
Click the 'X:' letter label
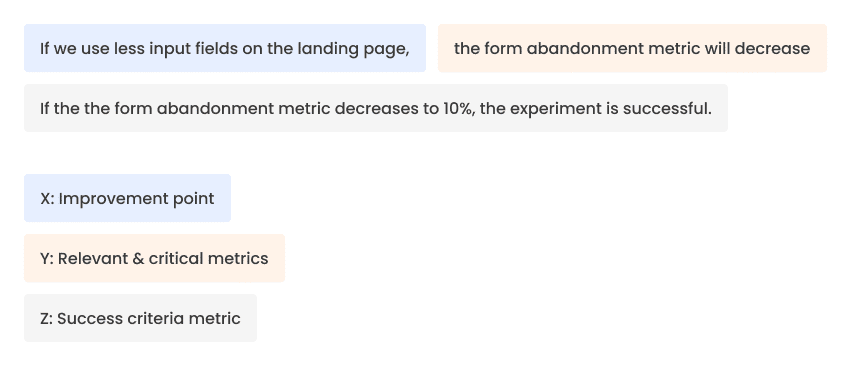[47, 199]
